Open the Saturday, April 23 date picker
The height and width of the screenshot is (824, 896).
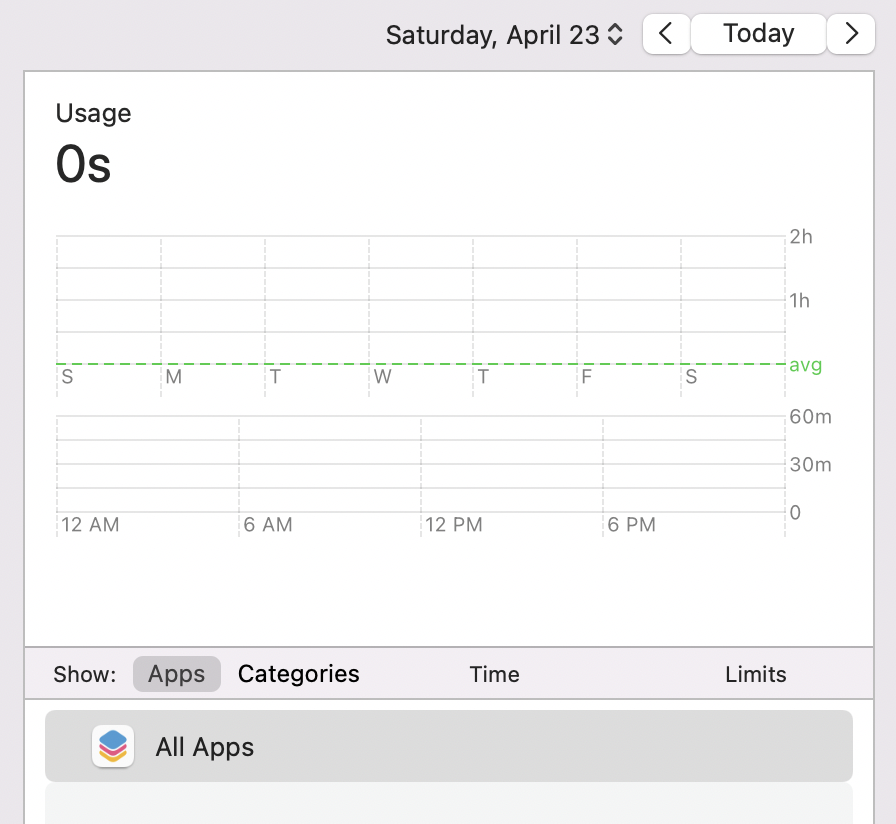point(505,35)
